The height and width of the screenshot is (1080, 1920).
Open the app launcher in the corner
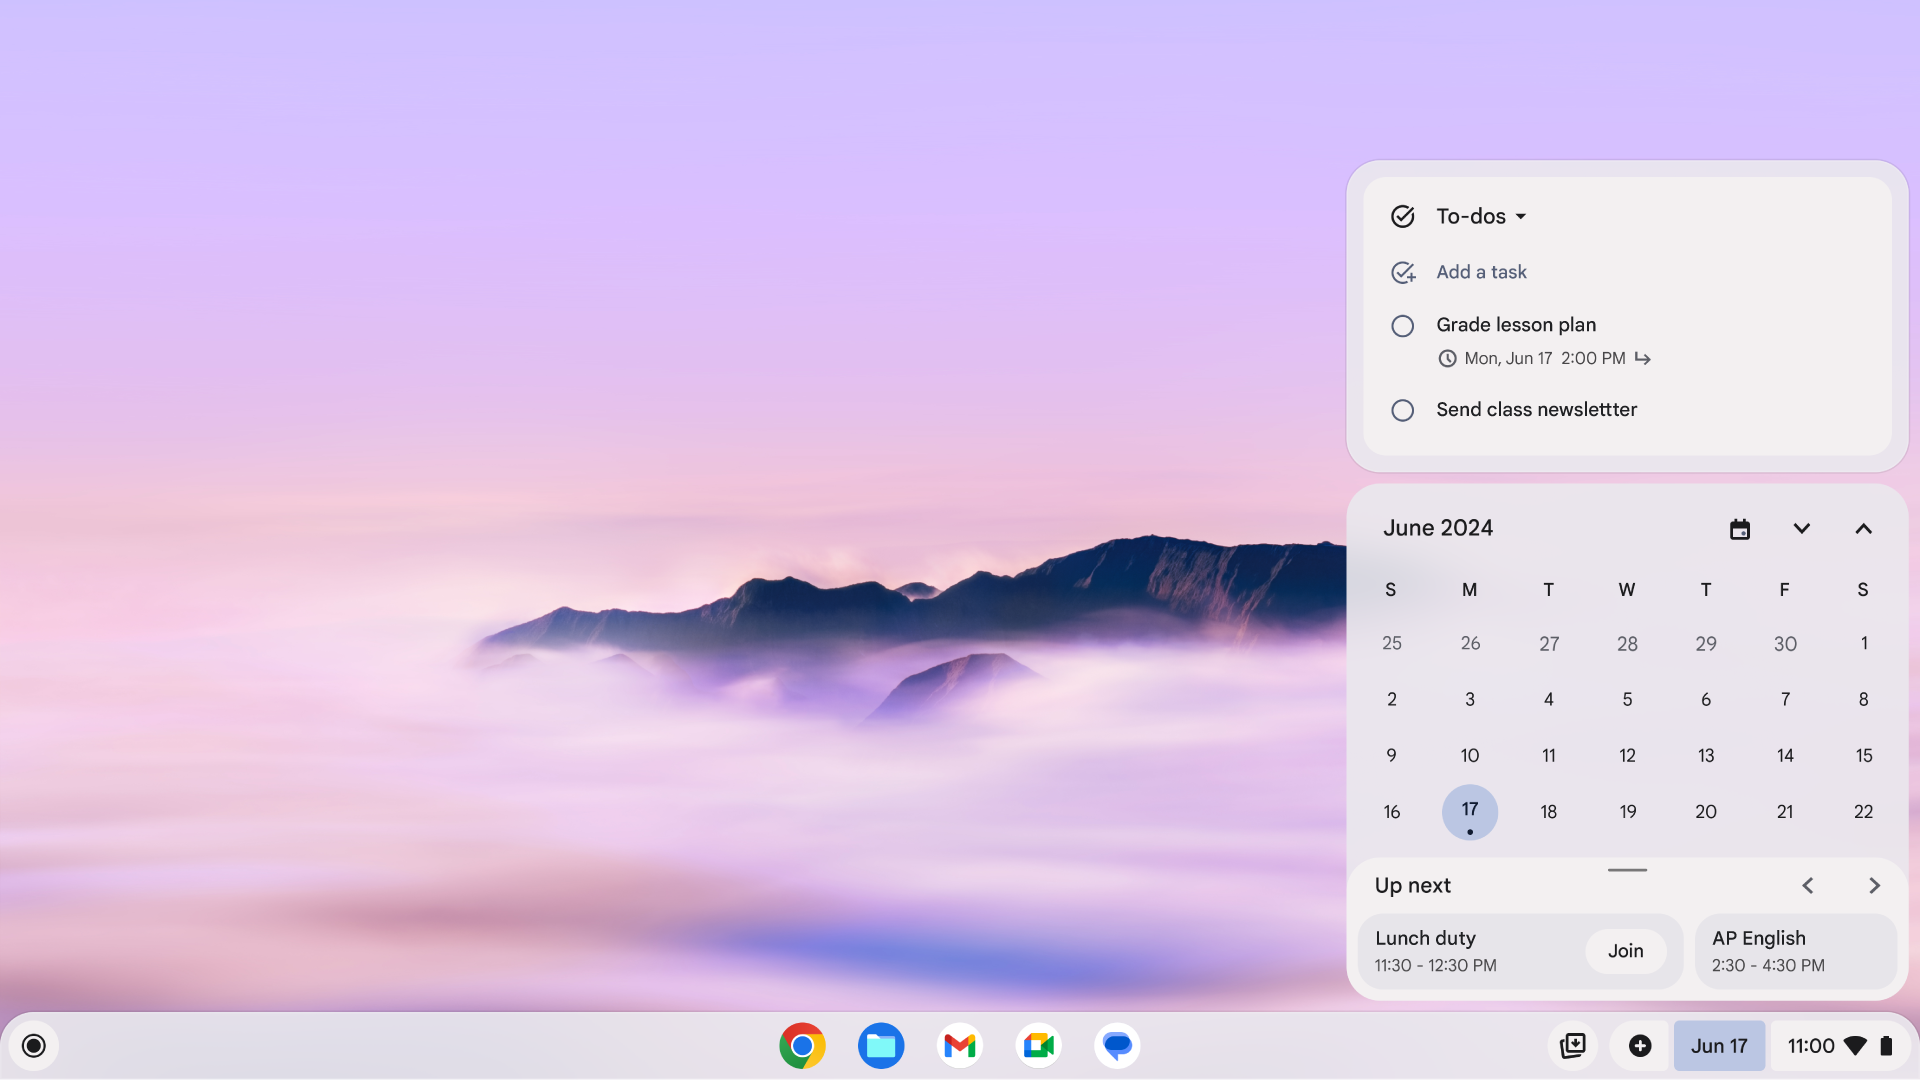coord(33,1045)
